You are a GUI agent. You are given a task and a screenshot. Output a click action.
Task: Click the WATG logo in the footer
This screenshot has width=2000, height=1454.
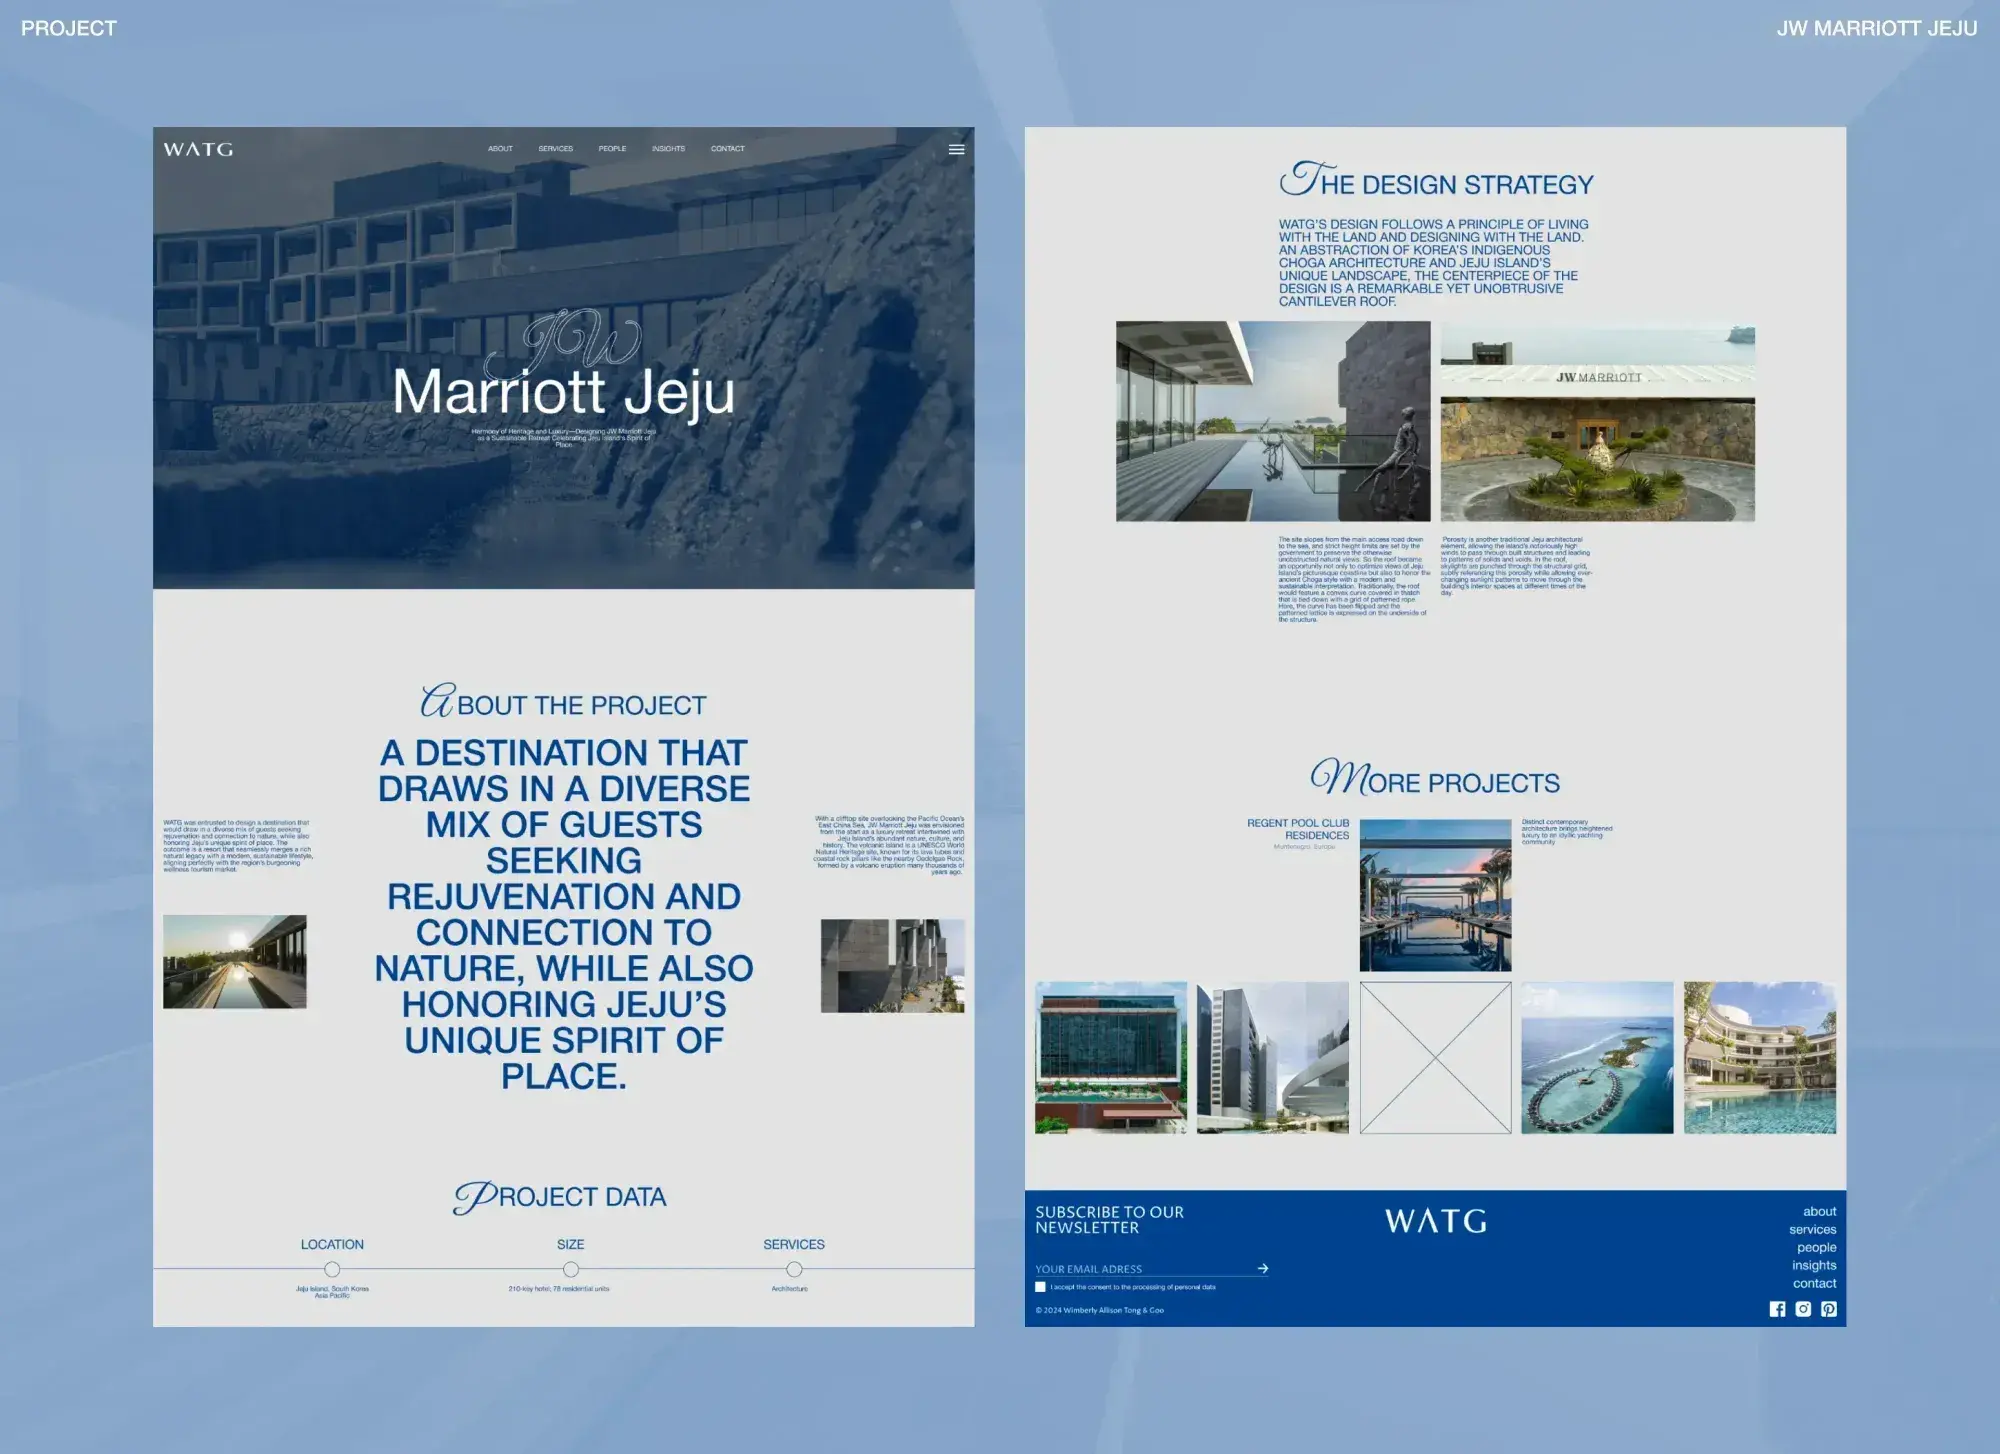(x=1435, y=1220)
